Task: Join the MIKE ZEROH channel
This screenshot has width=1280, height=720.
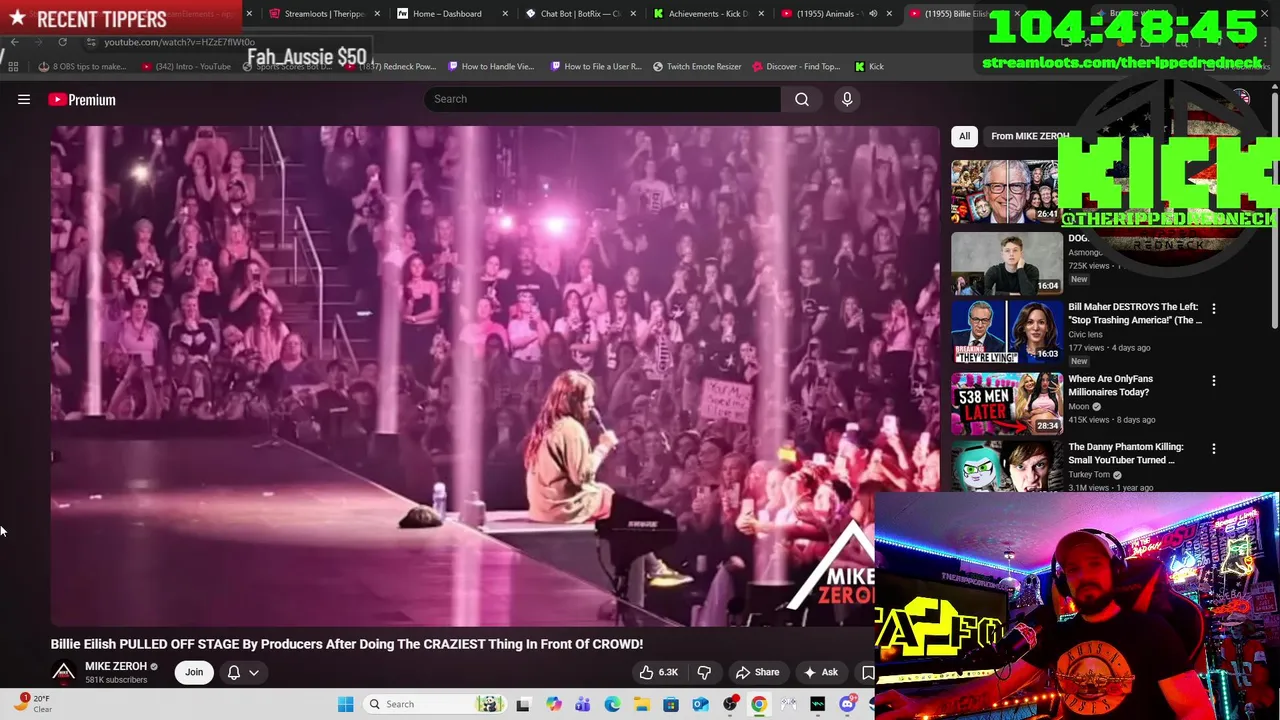Action: pyautogui.click(x=194, y=672)
